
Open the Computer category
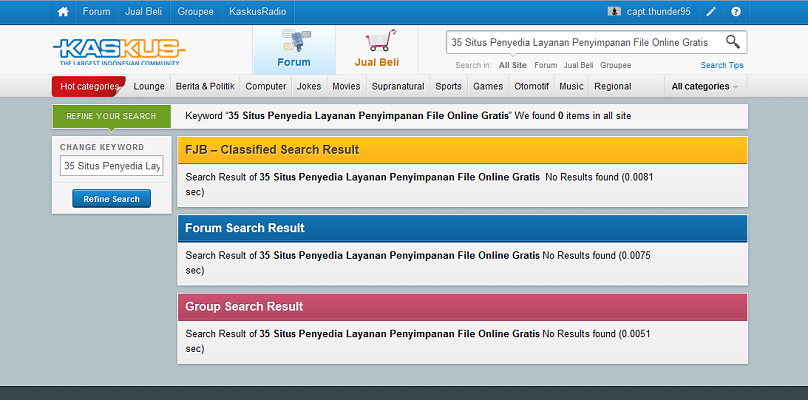265,87
